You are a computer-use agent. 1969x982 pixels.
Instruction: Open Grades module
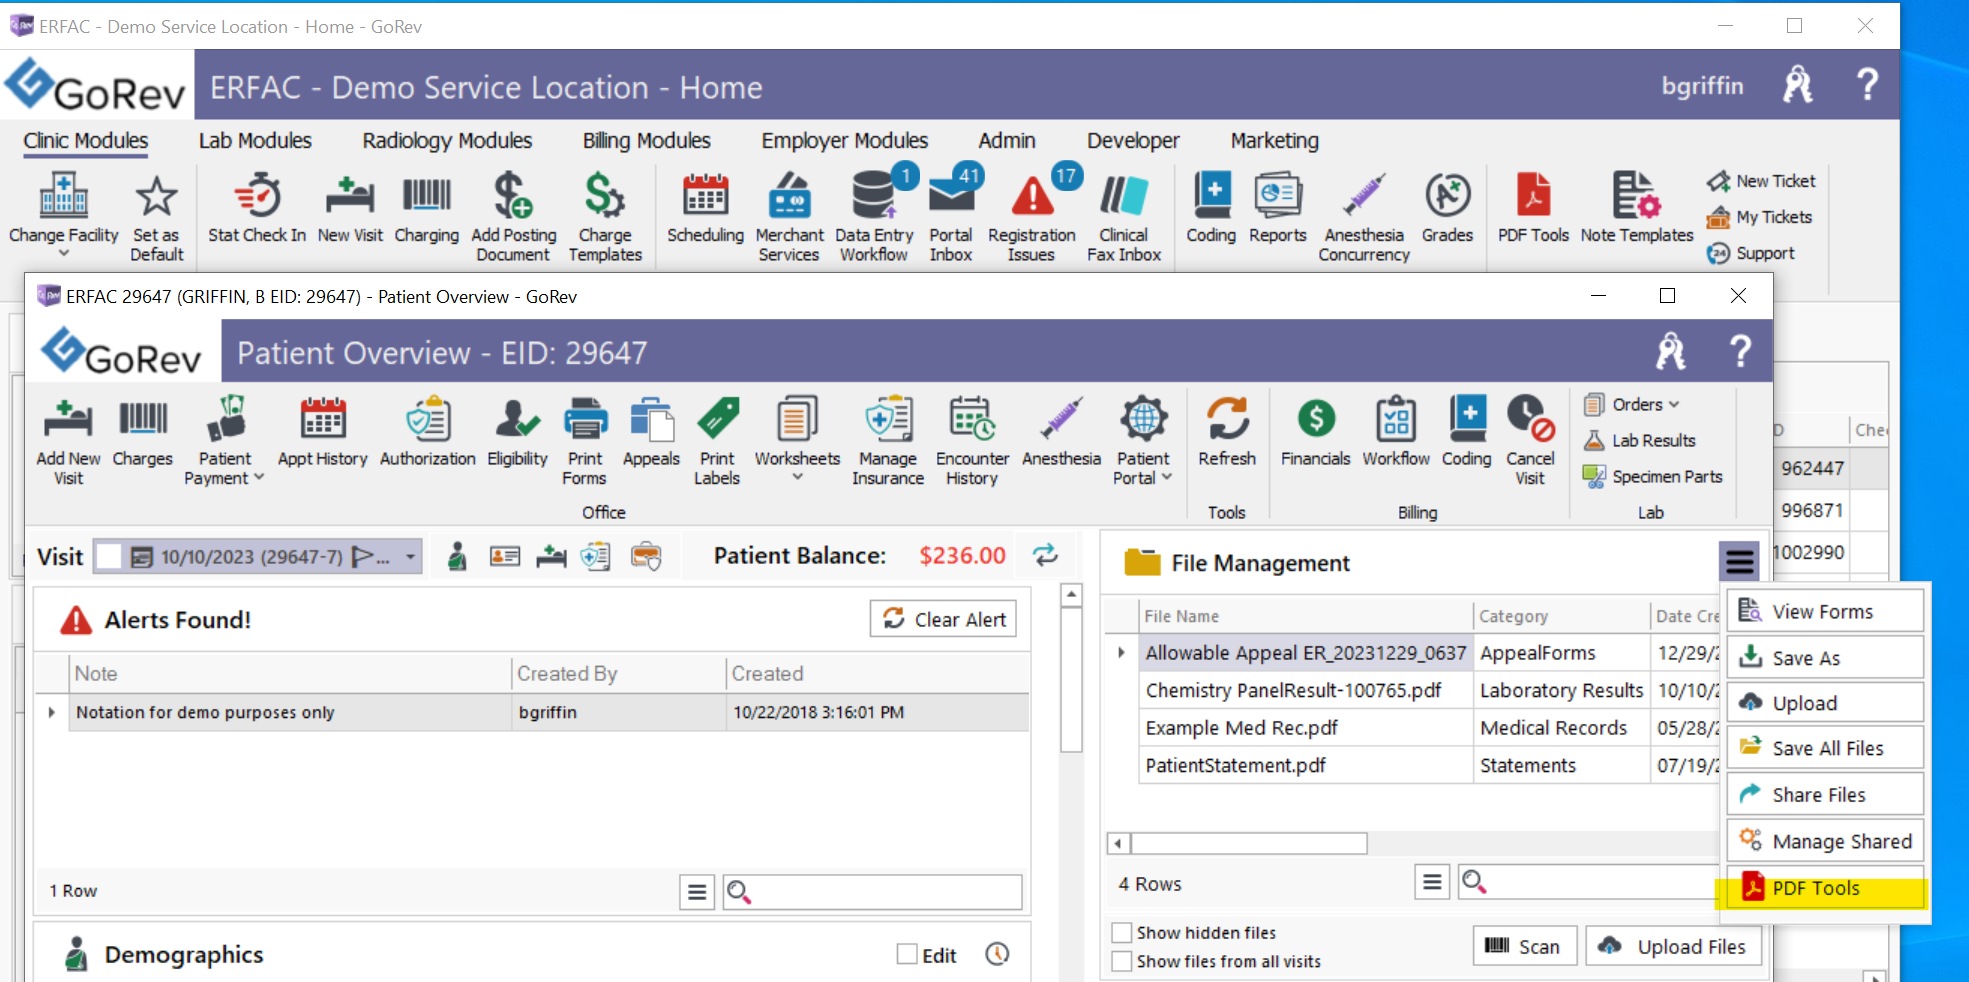tap(1447, 208)
